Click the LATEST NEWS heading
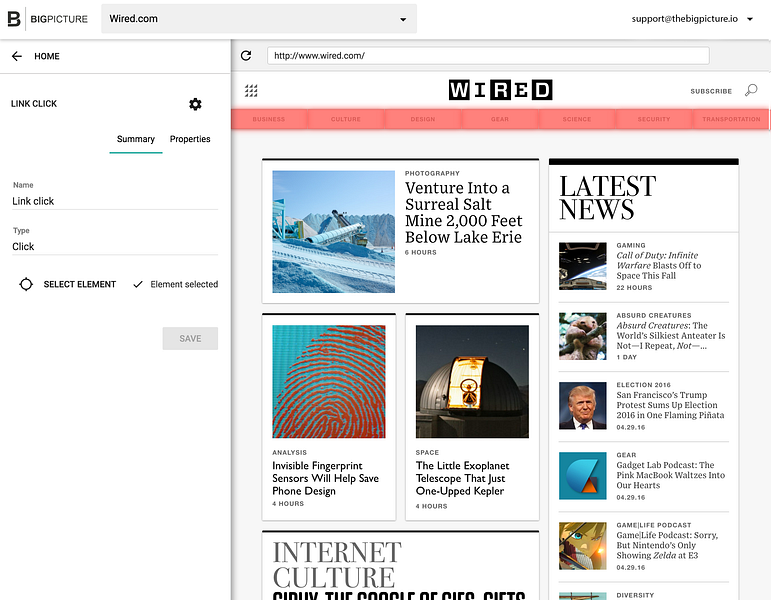 click(x=608, y=198)
